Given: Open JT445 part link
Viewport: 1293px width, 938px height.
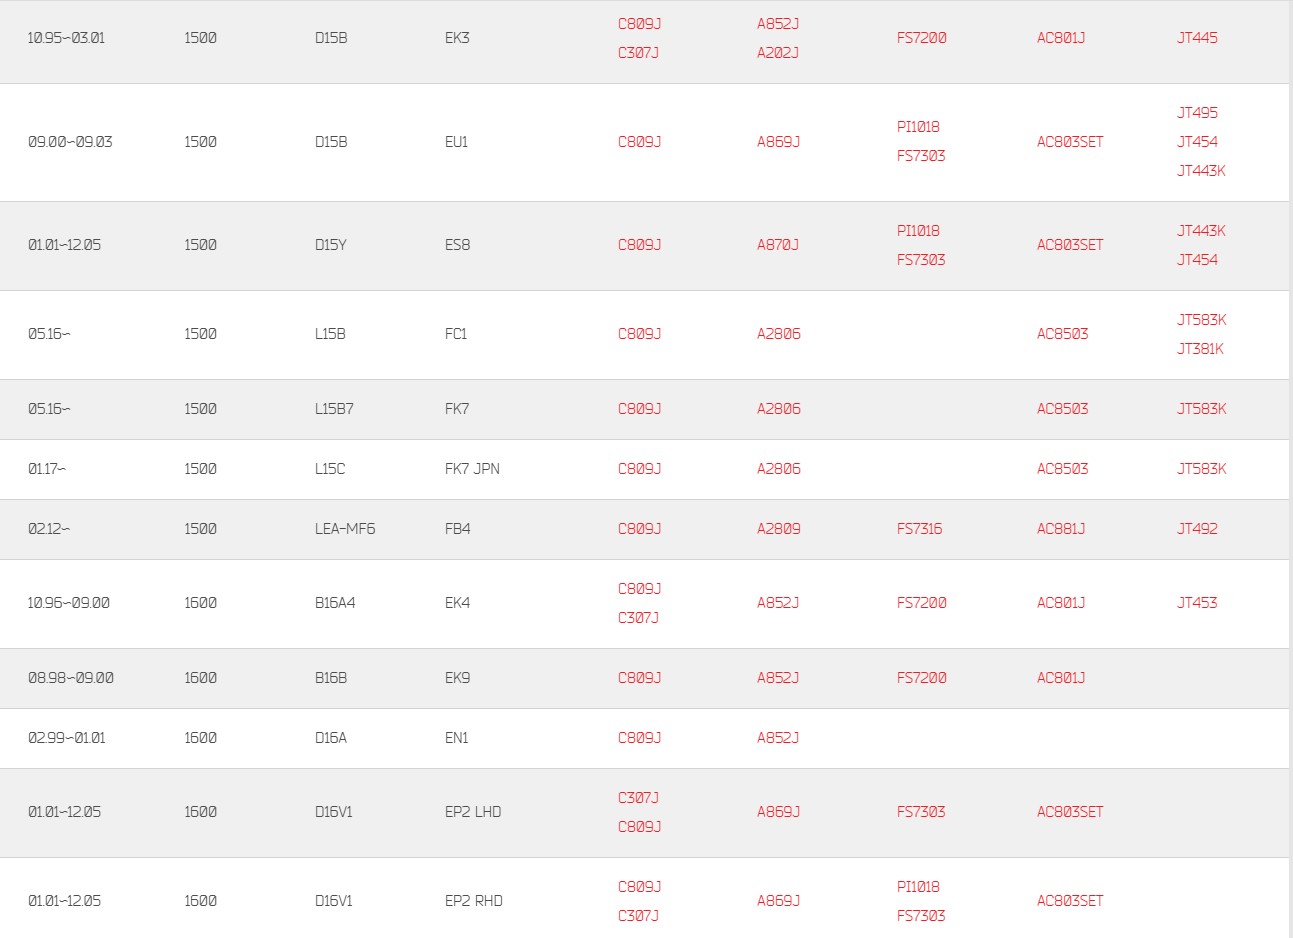Looking at the screenshot, I should (1197, 38).
